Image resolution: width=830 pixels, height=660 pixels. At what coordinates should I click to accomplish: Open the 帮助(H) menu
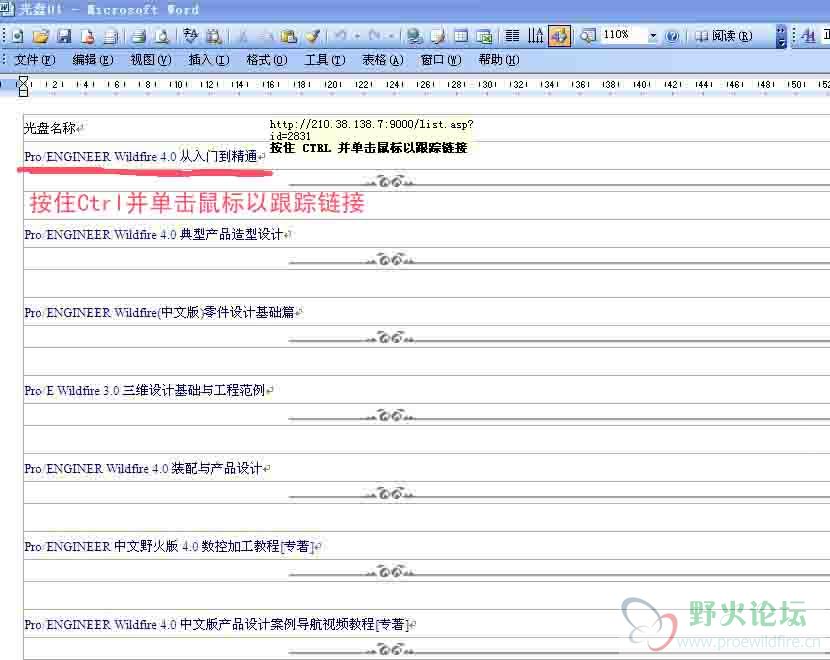[499, 60]
